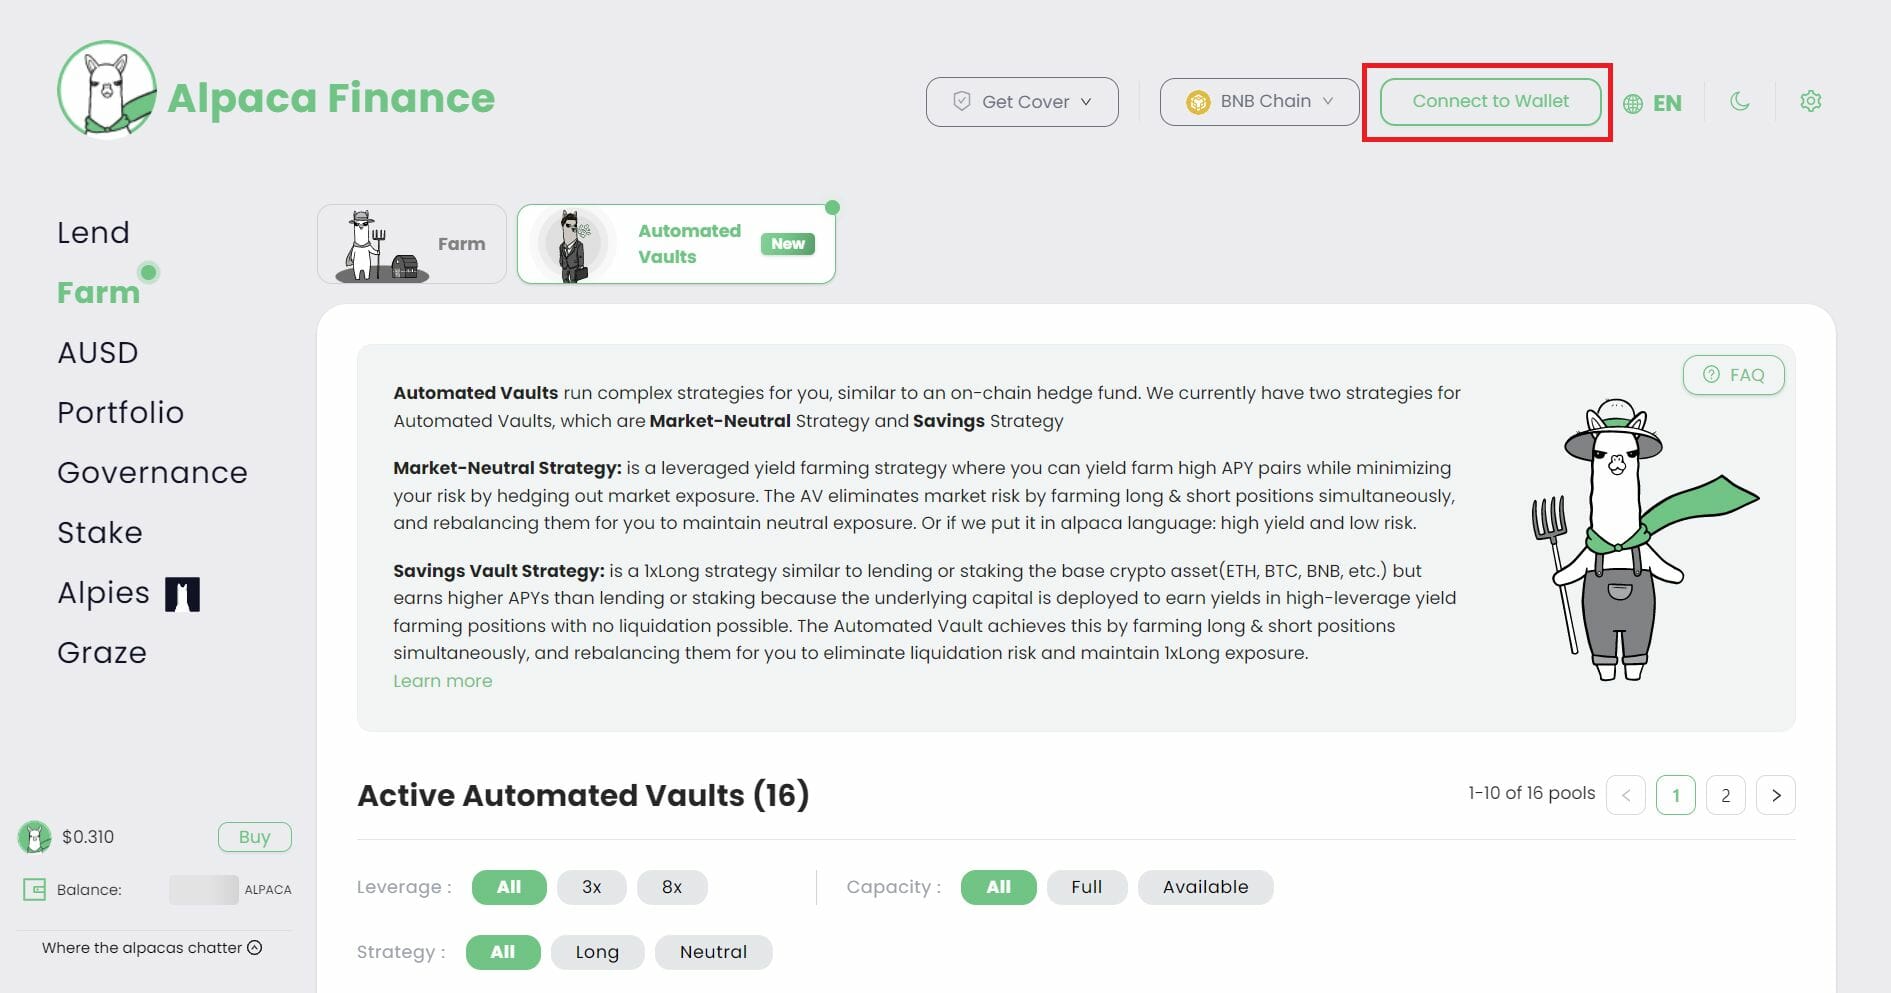The width and height of the screenshot is (1891, 993).
Task: Click 1-10 of 16 pools text
Action: (1531, 793)
